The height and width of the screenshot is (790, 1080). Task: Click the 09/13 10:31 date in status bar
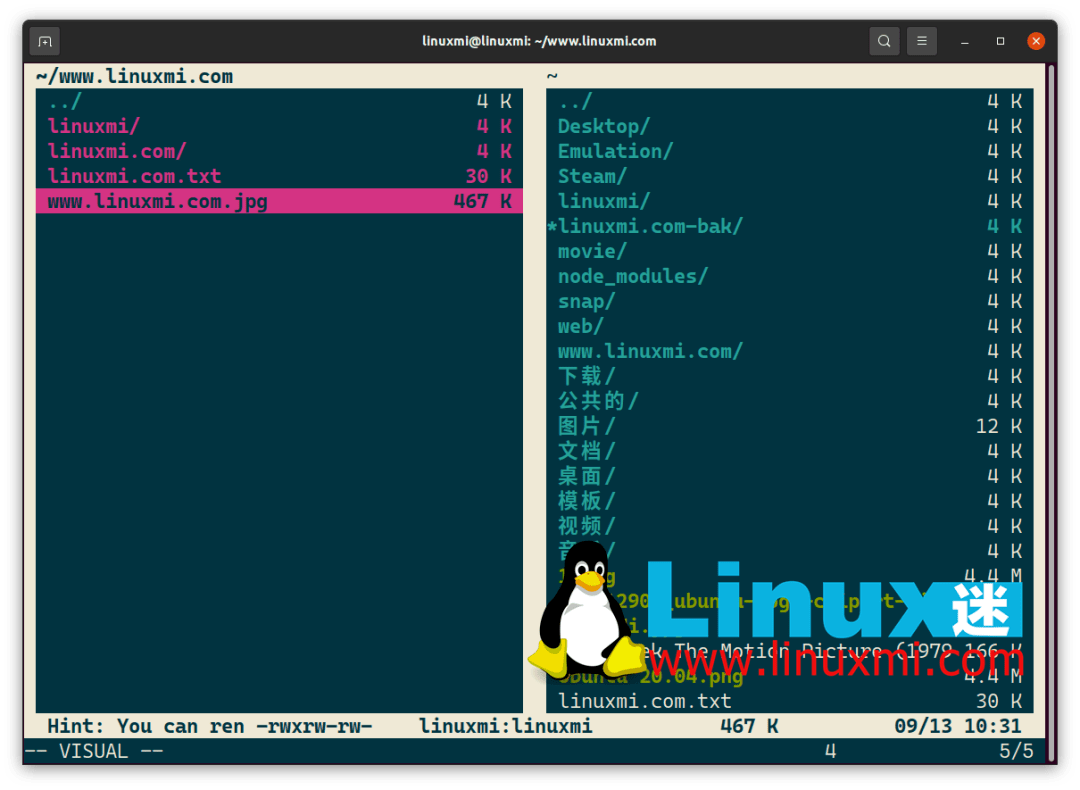(x=957, y=726)
